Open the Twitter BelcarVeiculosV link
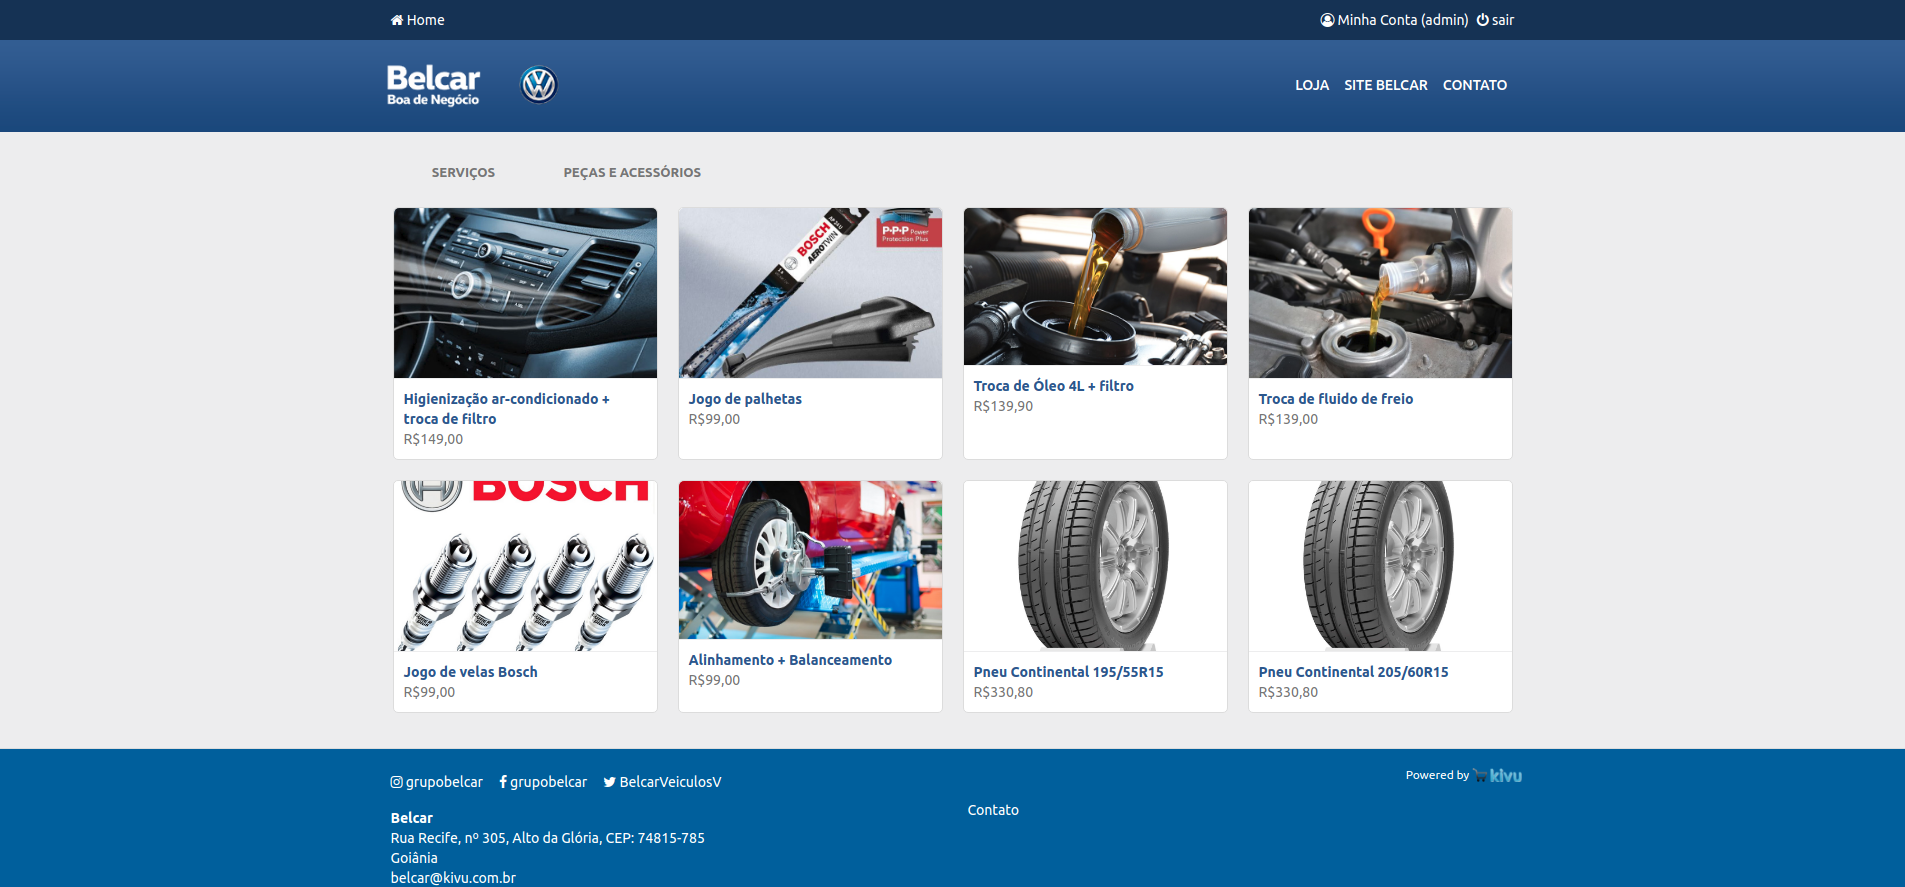The width and height of the screenshot is (1905, 887). 662,782
